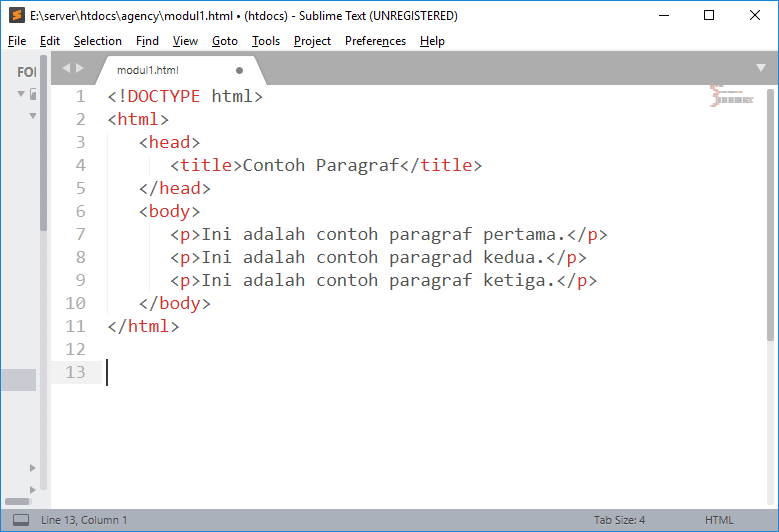779x532 pixels.
Task: Close the Sublime Text window
Action: coord(755,15)
